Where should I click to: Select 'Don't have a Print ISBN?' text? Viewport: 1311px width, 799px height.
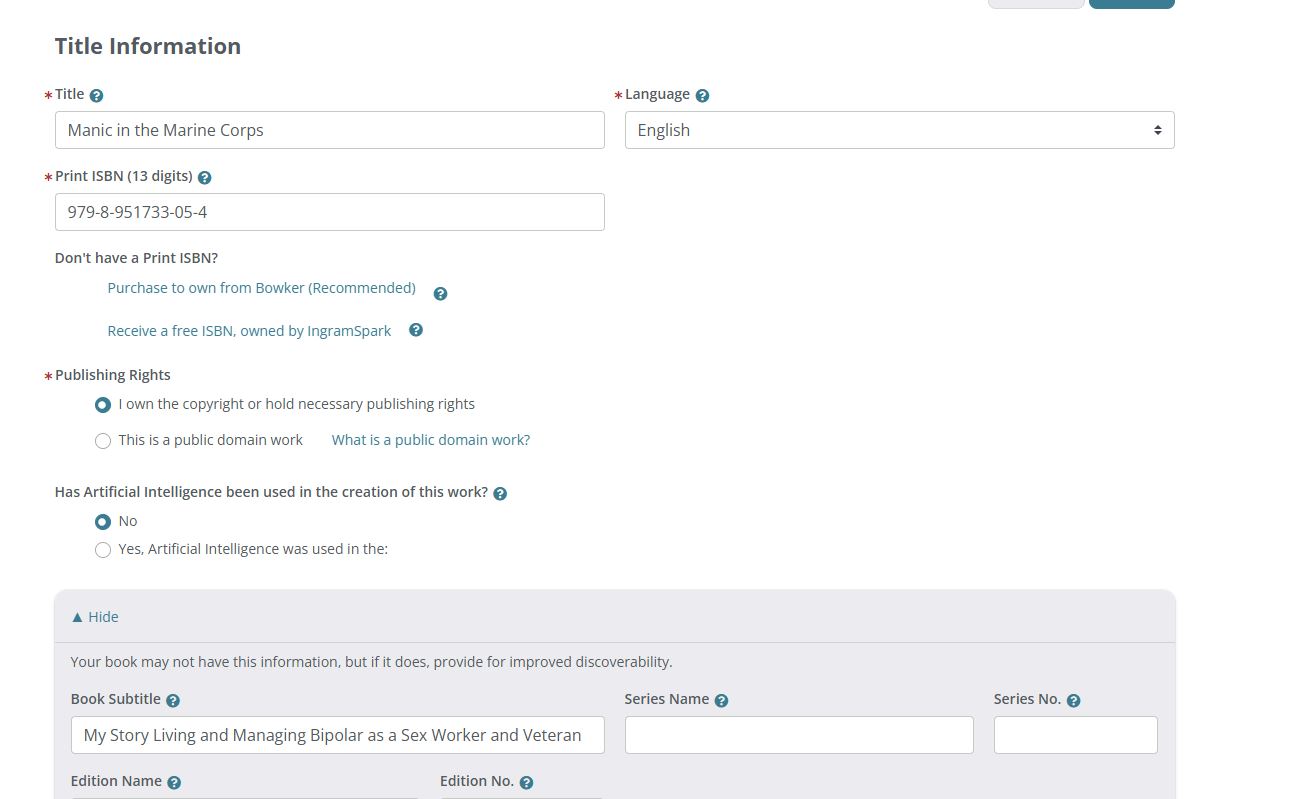(136, 258)
